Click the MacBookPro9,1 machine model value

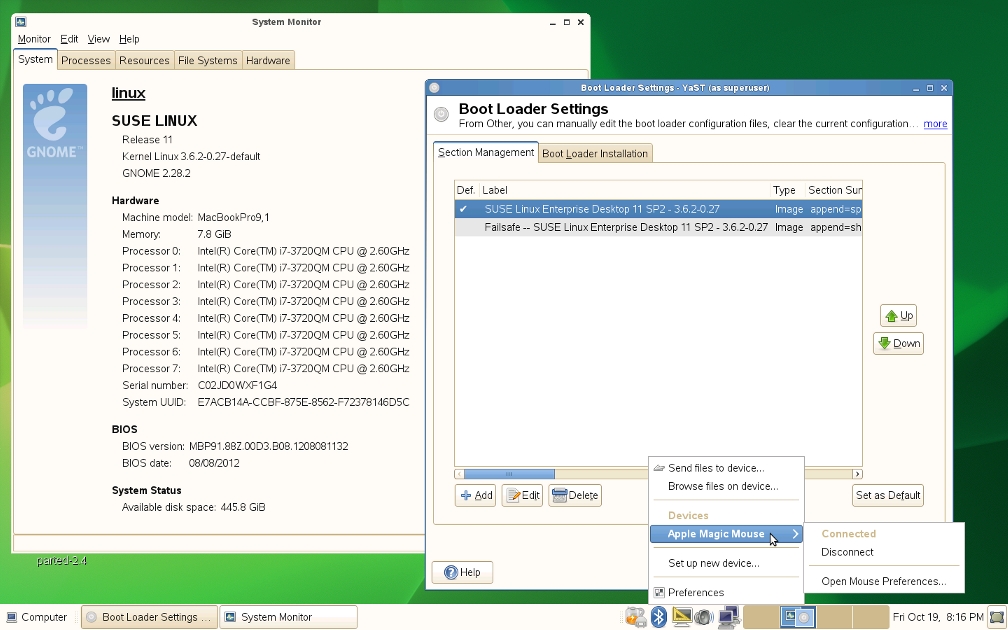coord(233,217)
